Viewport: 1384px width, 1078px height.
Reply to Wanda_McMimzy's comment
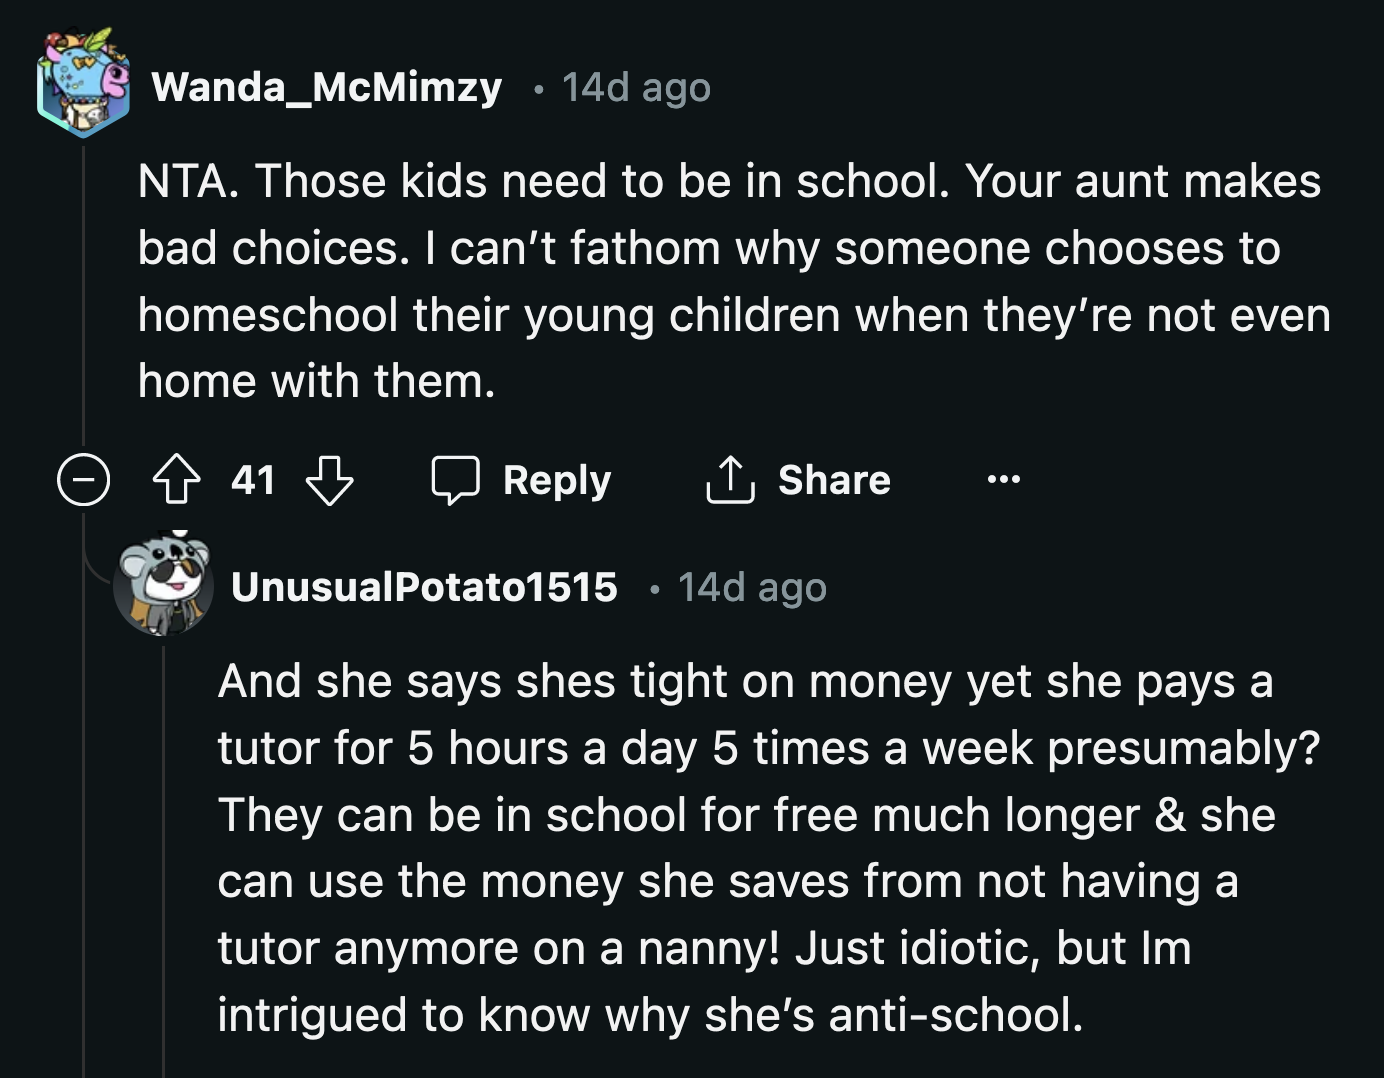coord(556,479)
